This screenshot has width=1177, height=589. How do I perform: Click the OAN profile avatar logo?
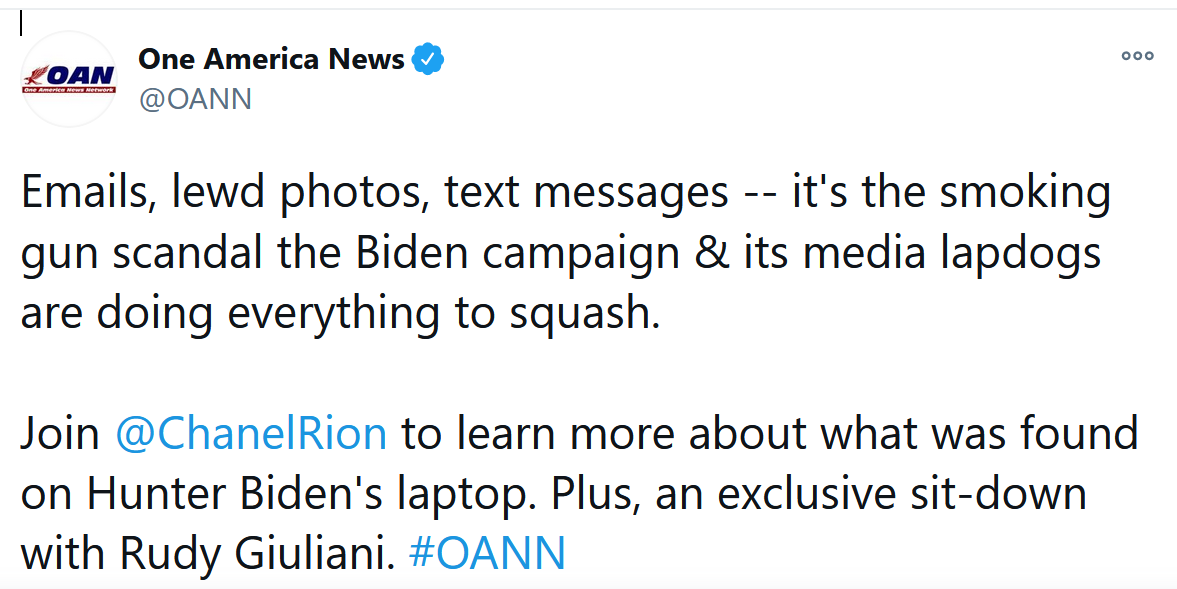[x=69, y=79]
